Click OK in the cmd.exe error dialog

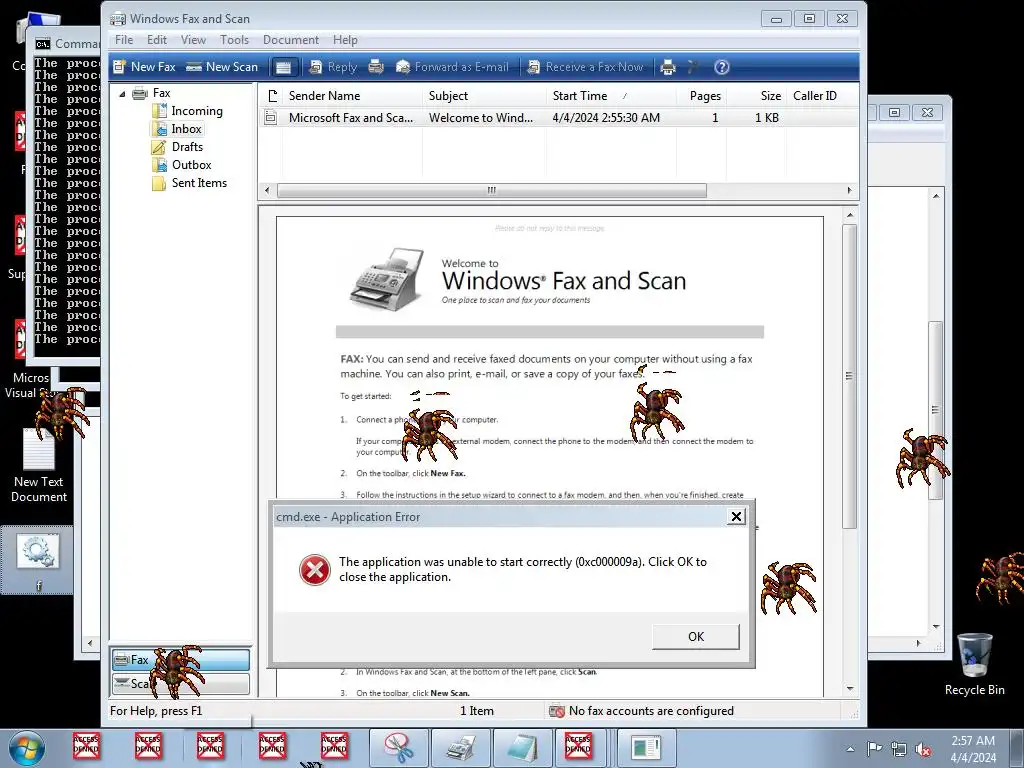point(696,636)
